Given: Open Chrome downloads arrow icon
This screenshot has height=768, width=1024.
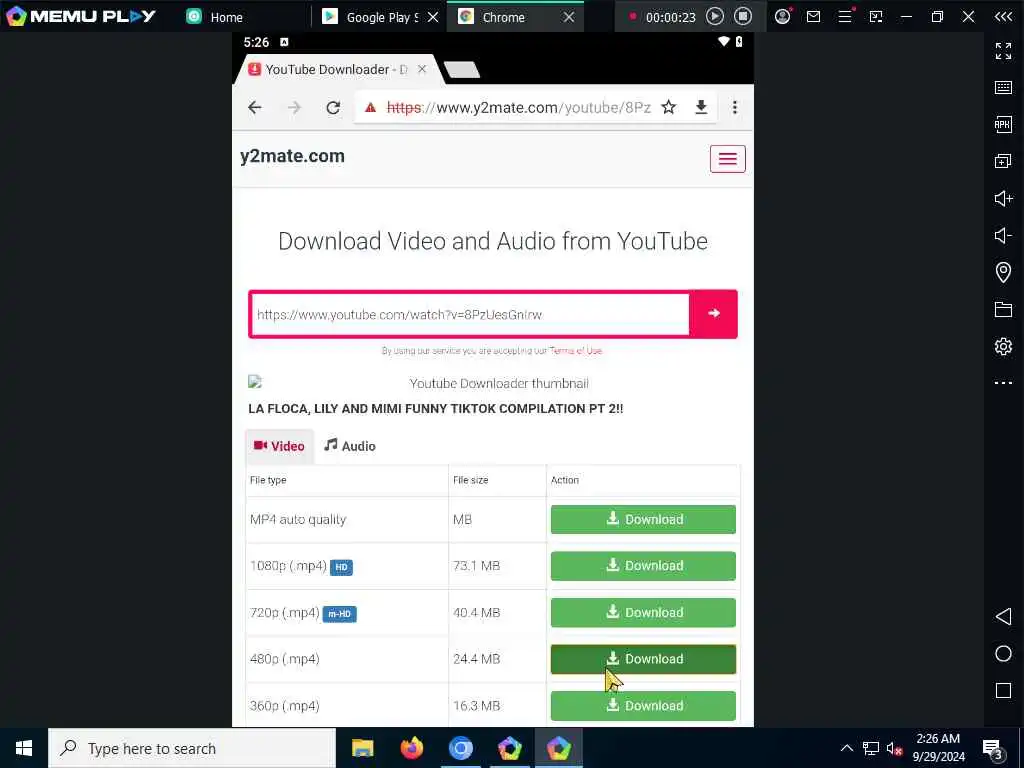Looking at the screenshot, I should click(x=701, y=107).
